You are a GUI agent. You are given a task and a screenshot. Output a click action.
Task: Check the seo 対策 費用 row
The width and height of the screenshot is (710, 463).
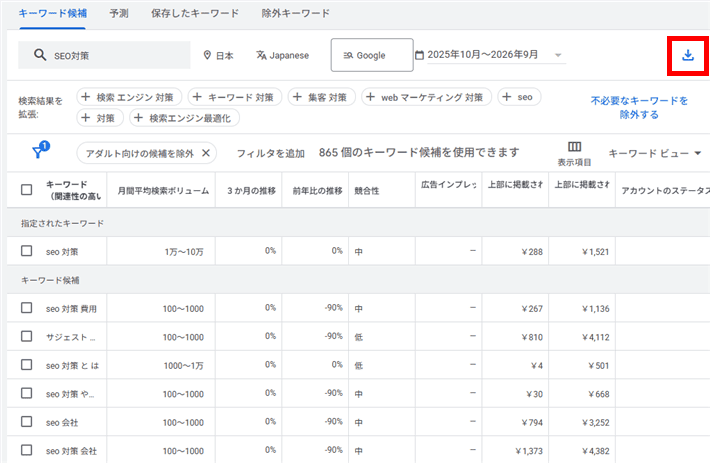point(27,308)
